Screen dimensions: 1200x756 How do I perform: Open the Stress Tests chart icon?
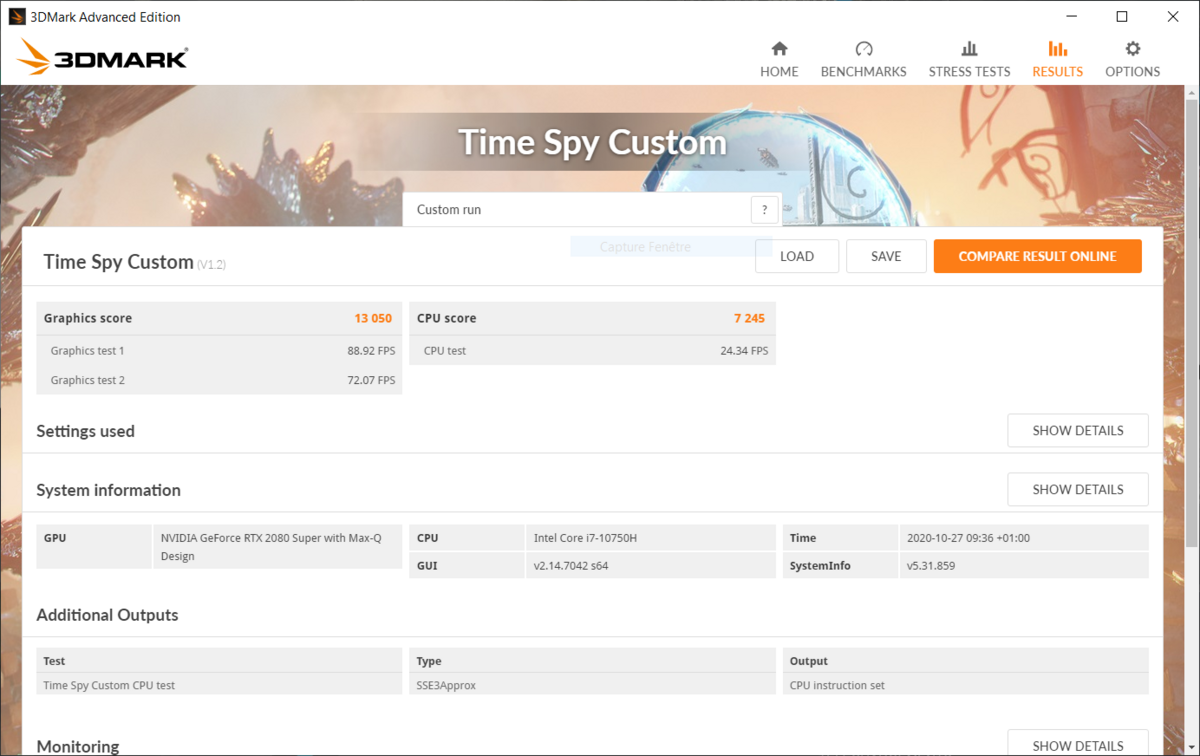pos(969,48)
